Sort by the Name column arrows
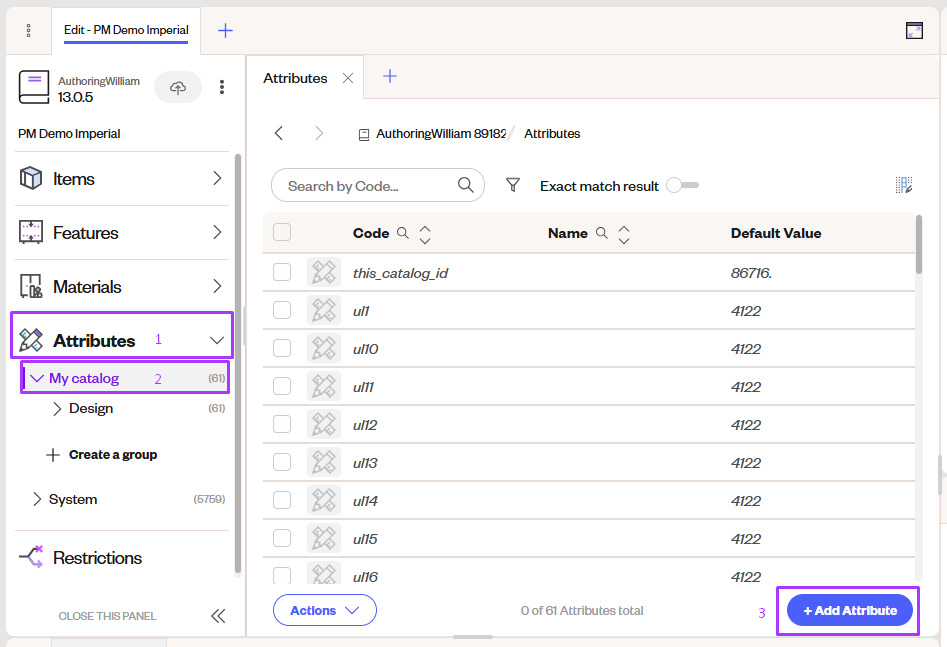The height and width of the screenshot is (647, 947). click(624, 234)
